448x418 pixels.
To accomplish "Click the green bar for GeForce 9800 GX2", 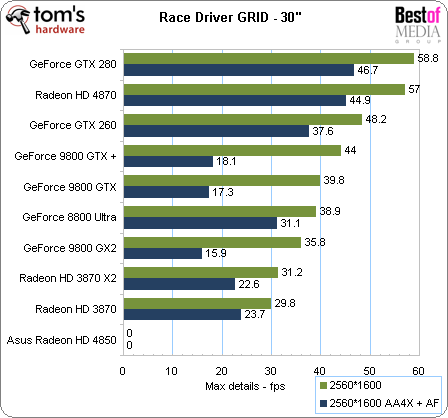I will tap(212, 243).
